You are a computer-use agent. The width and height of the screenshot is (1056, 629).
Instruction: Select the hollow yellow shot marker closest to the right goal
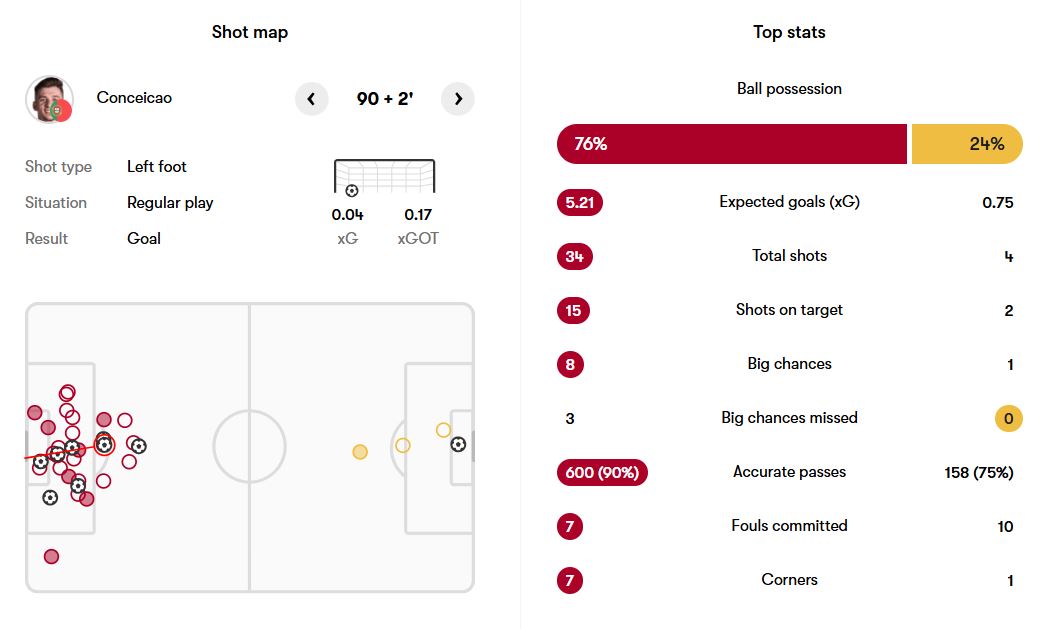pyautogui.click(x=443, y=430)
